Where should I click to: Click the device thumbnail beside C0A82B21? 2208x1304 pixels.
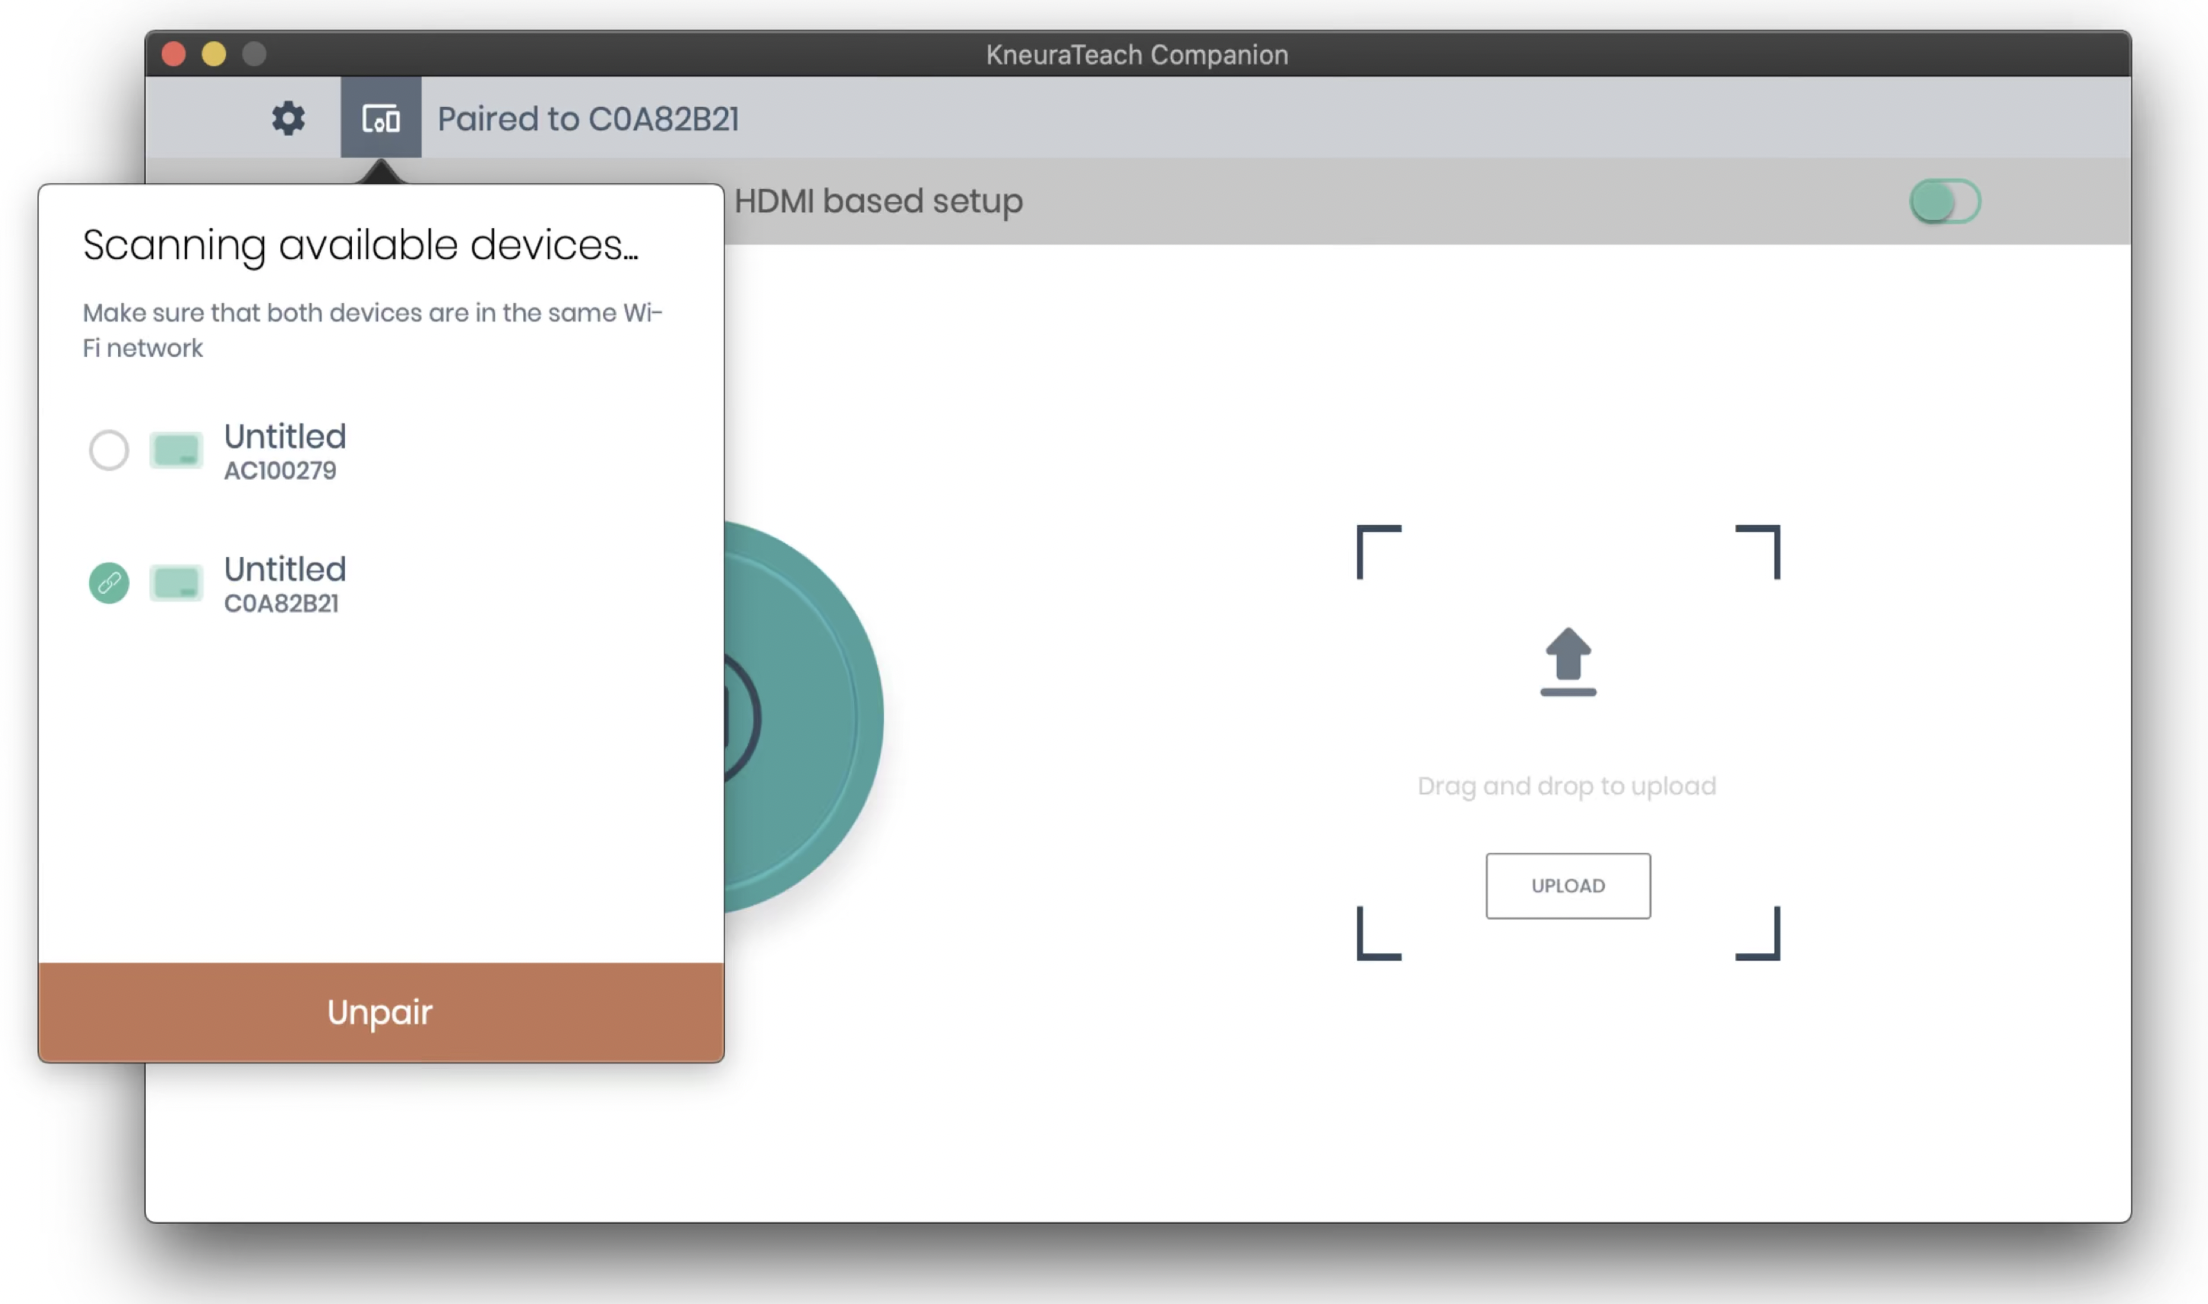[176, 583]
